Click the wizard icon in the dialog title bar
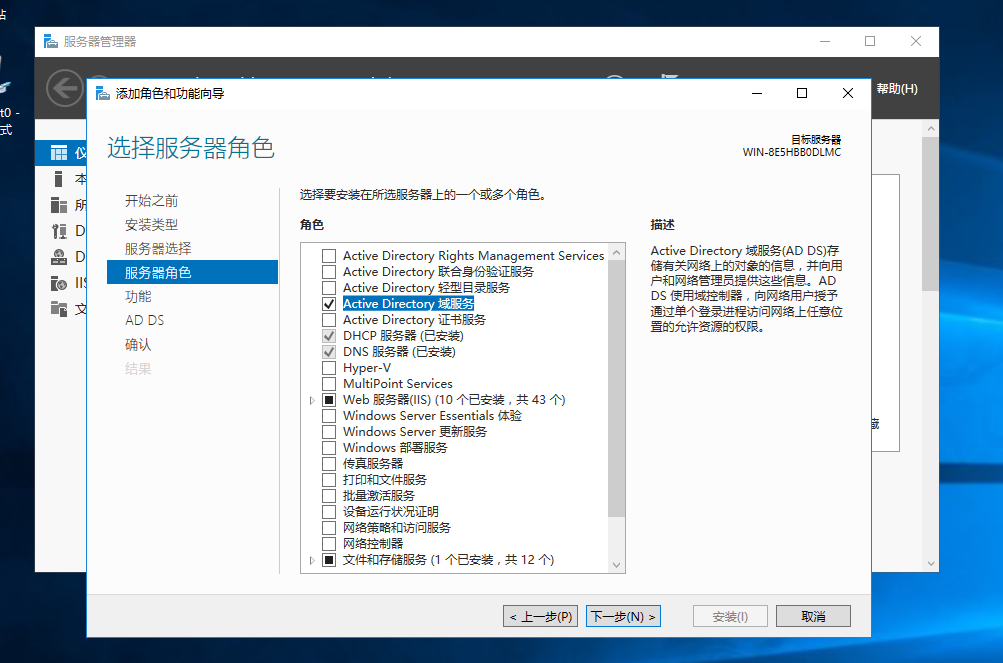This screenshot has height=663, width=1003. 101,92
